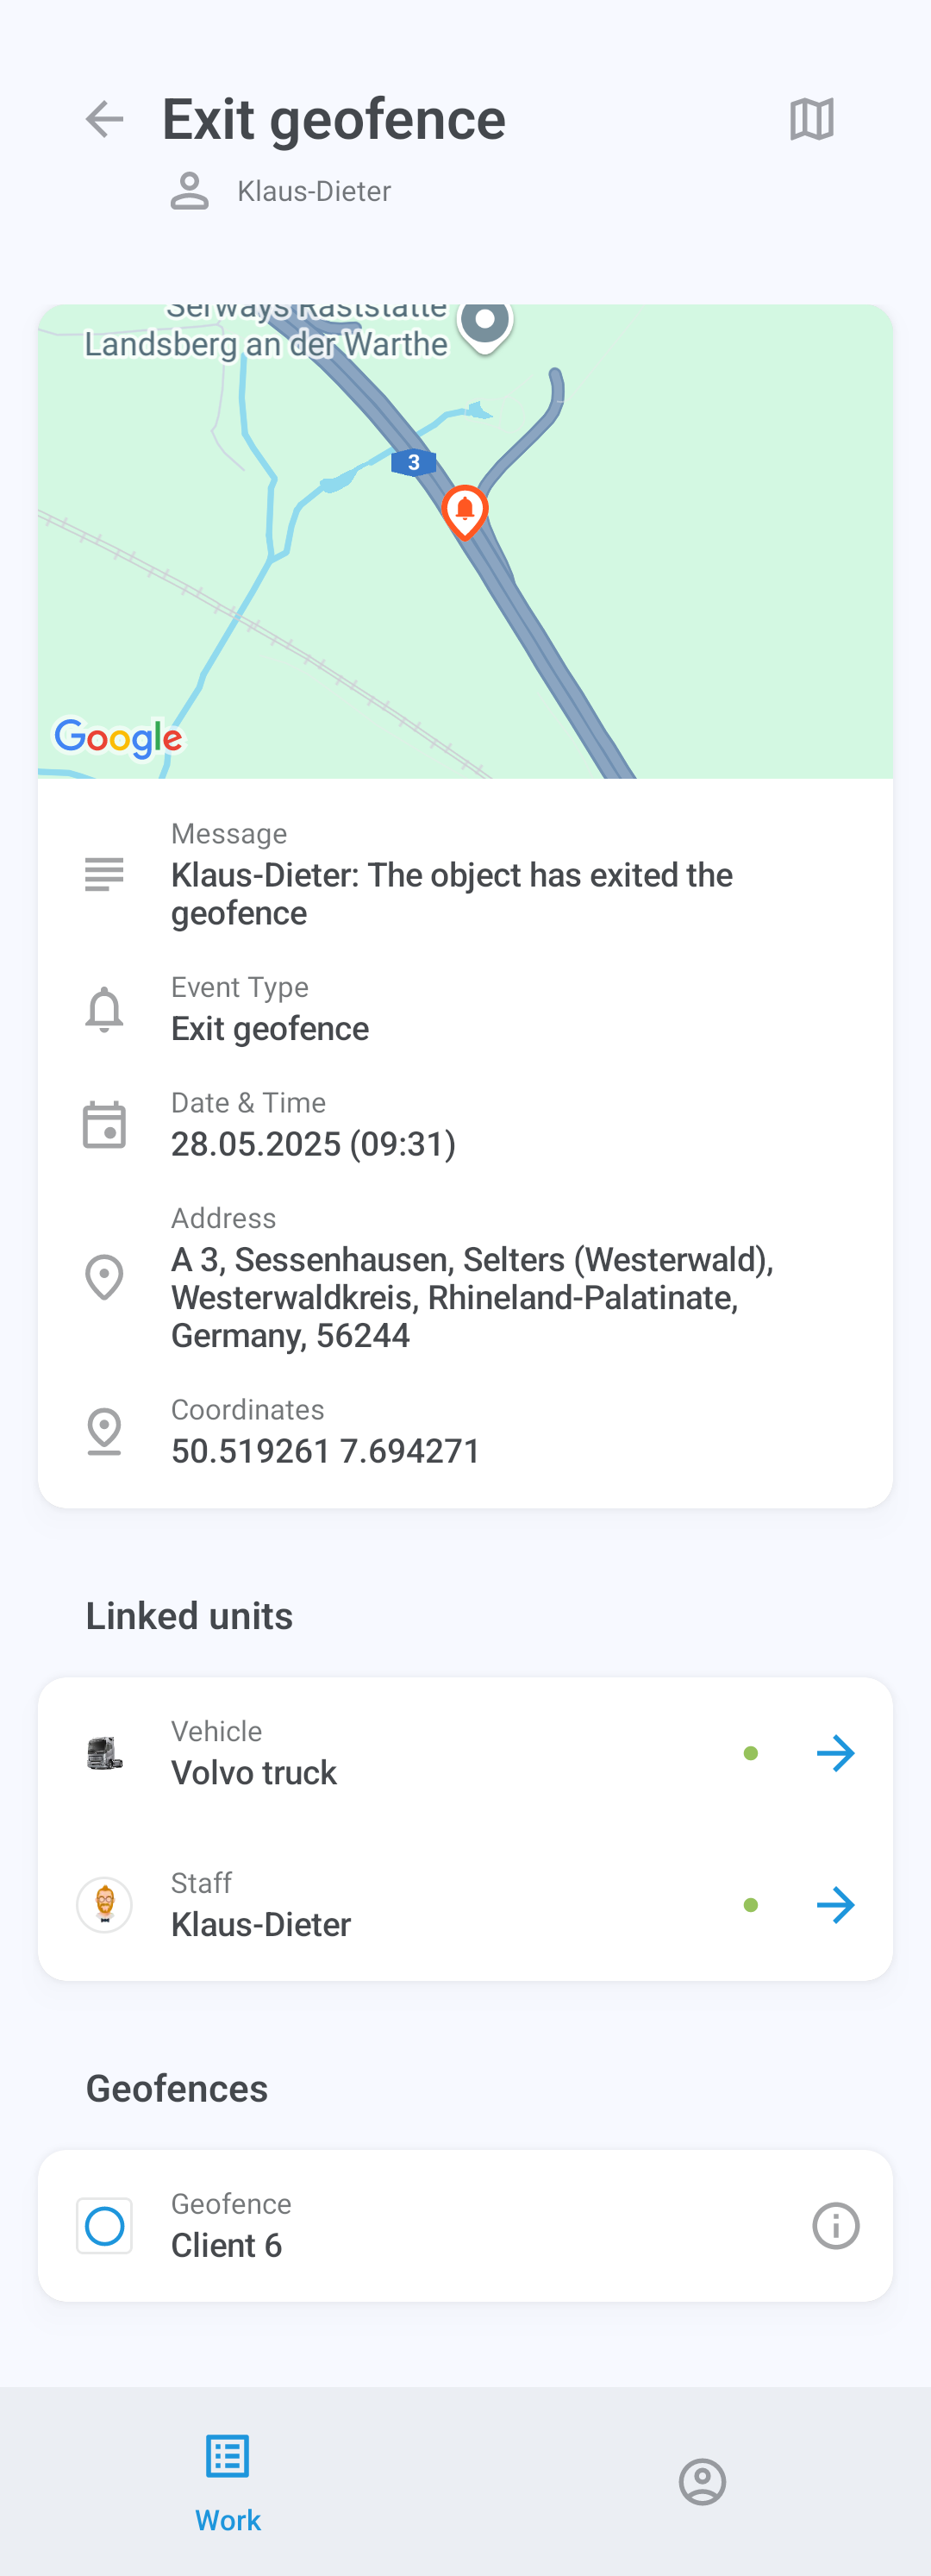Viewport: 931px width, 2576px height.
Task: Go to Volvo truck details arrow
Action: coord(835,1753)
